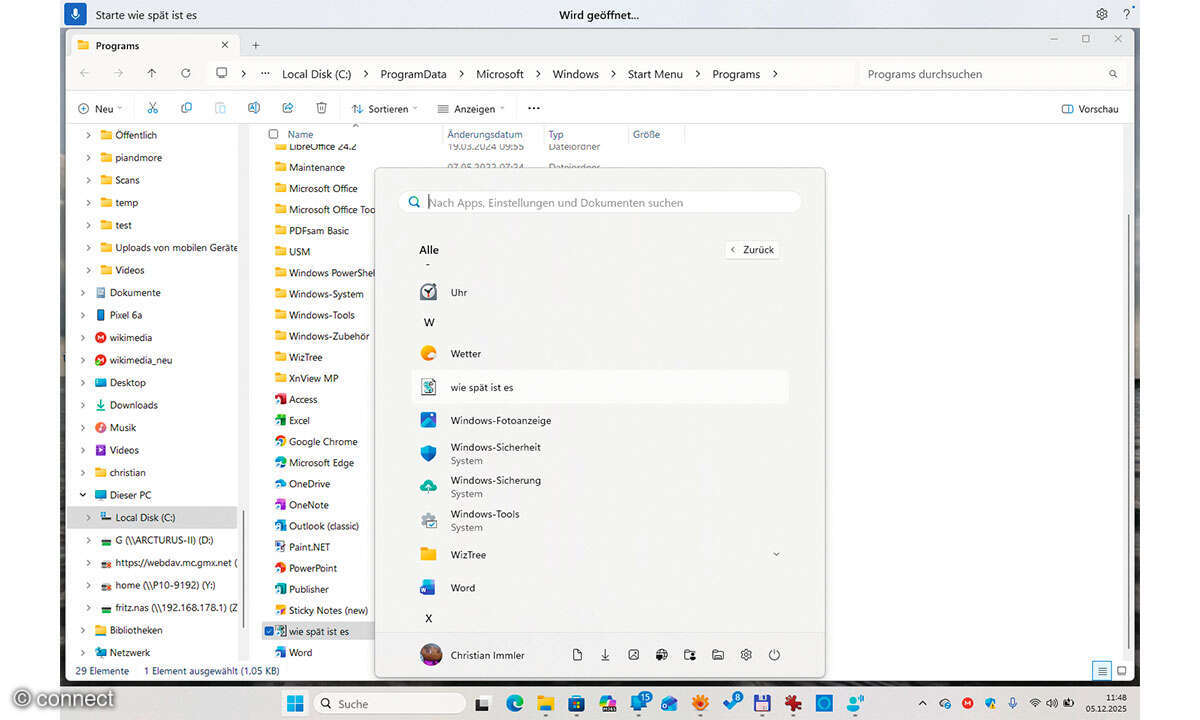Open the Sortieren dropdown

(x=383, y=107)
